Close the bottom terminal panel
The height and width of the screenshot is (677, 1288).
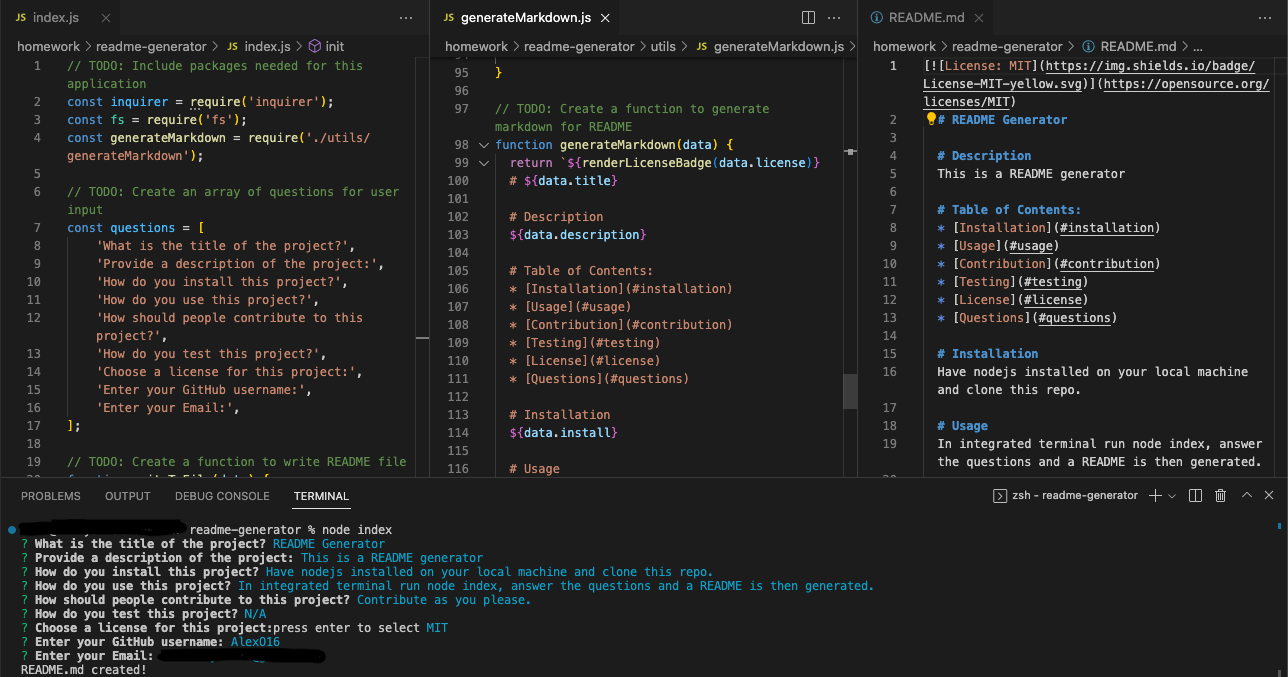click(1269, 495)
